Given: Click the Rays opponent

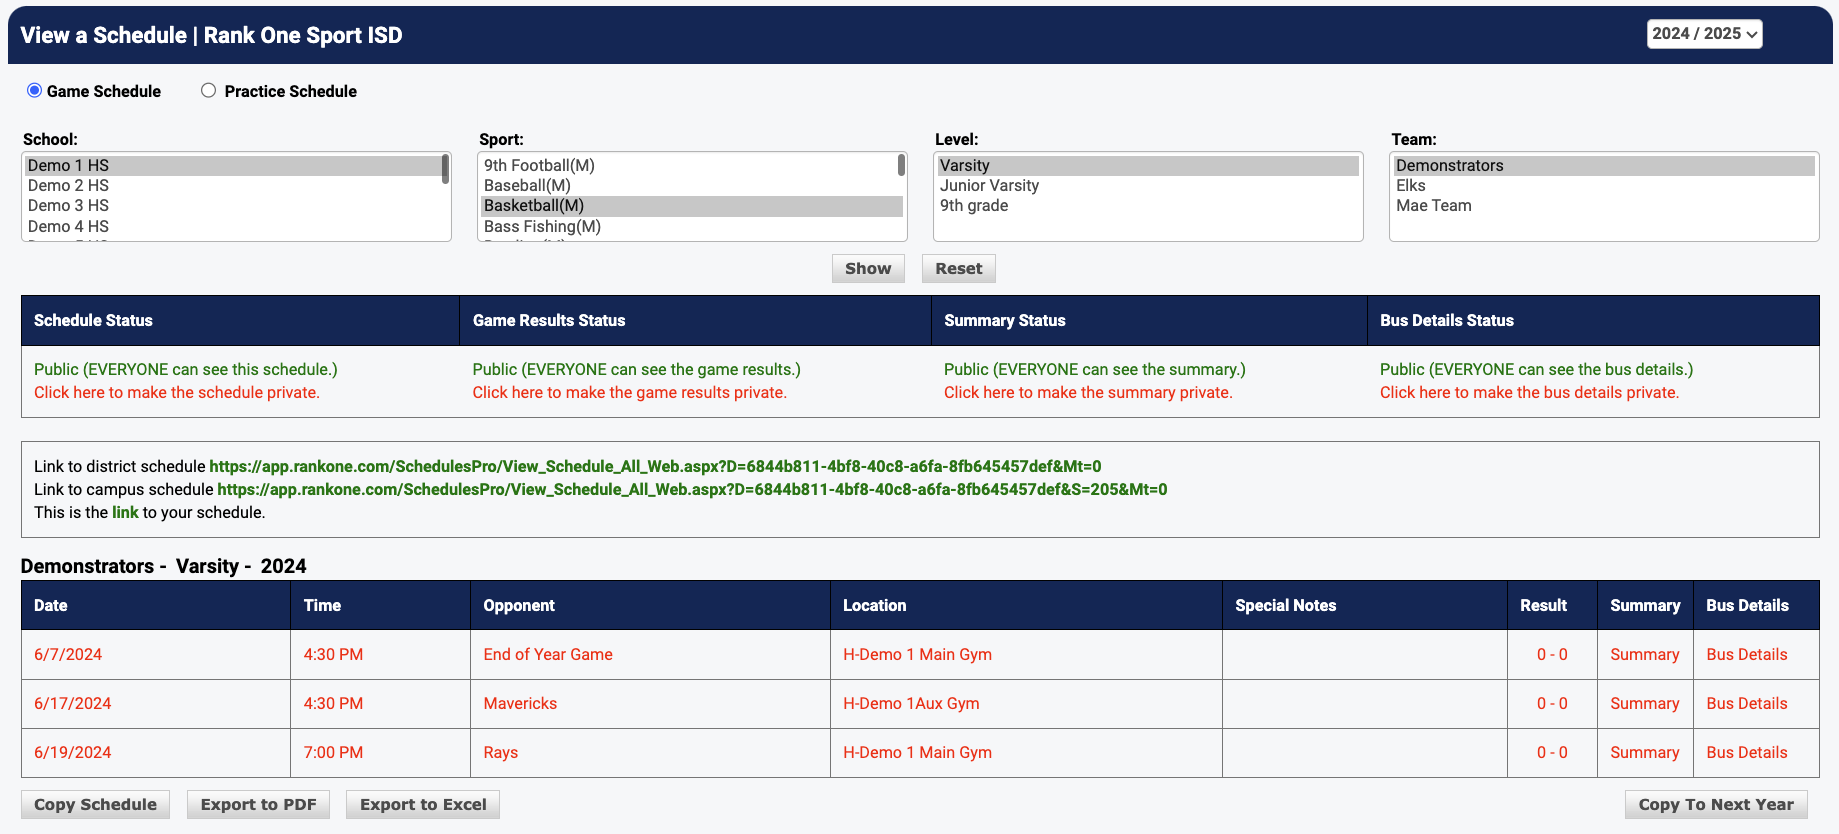Looking at the screenshot, I should [501, 752].
